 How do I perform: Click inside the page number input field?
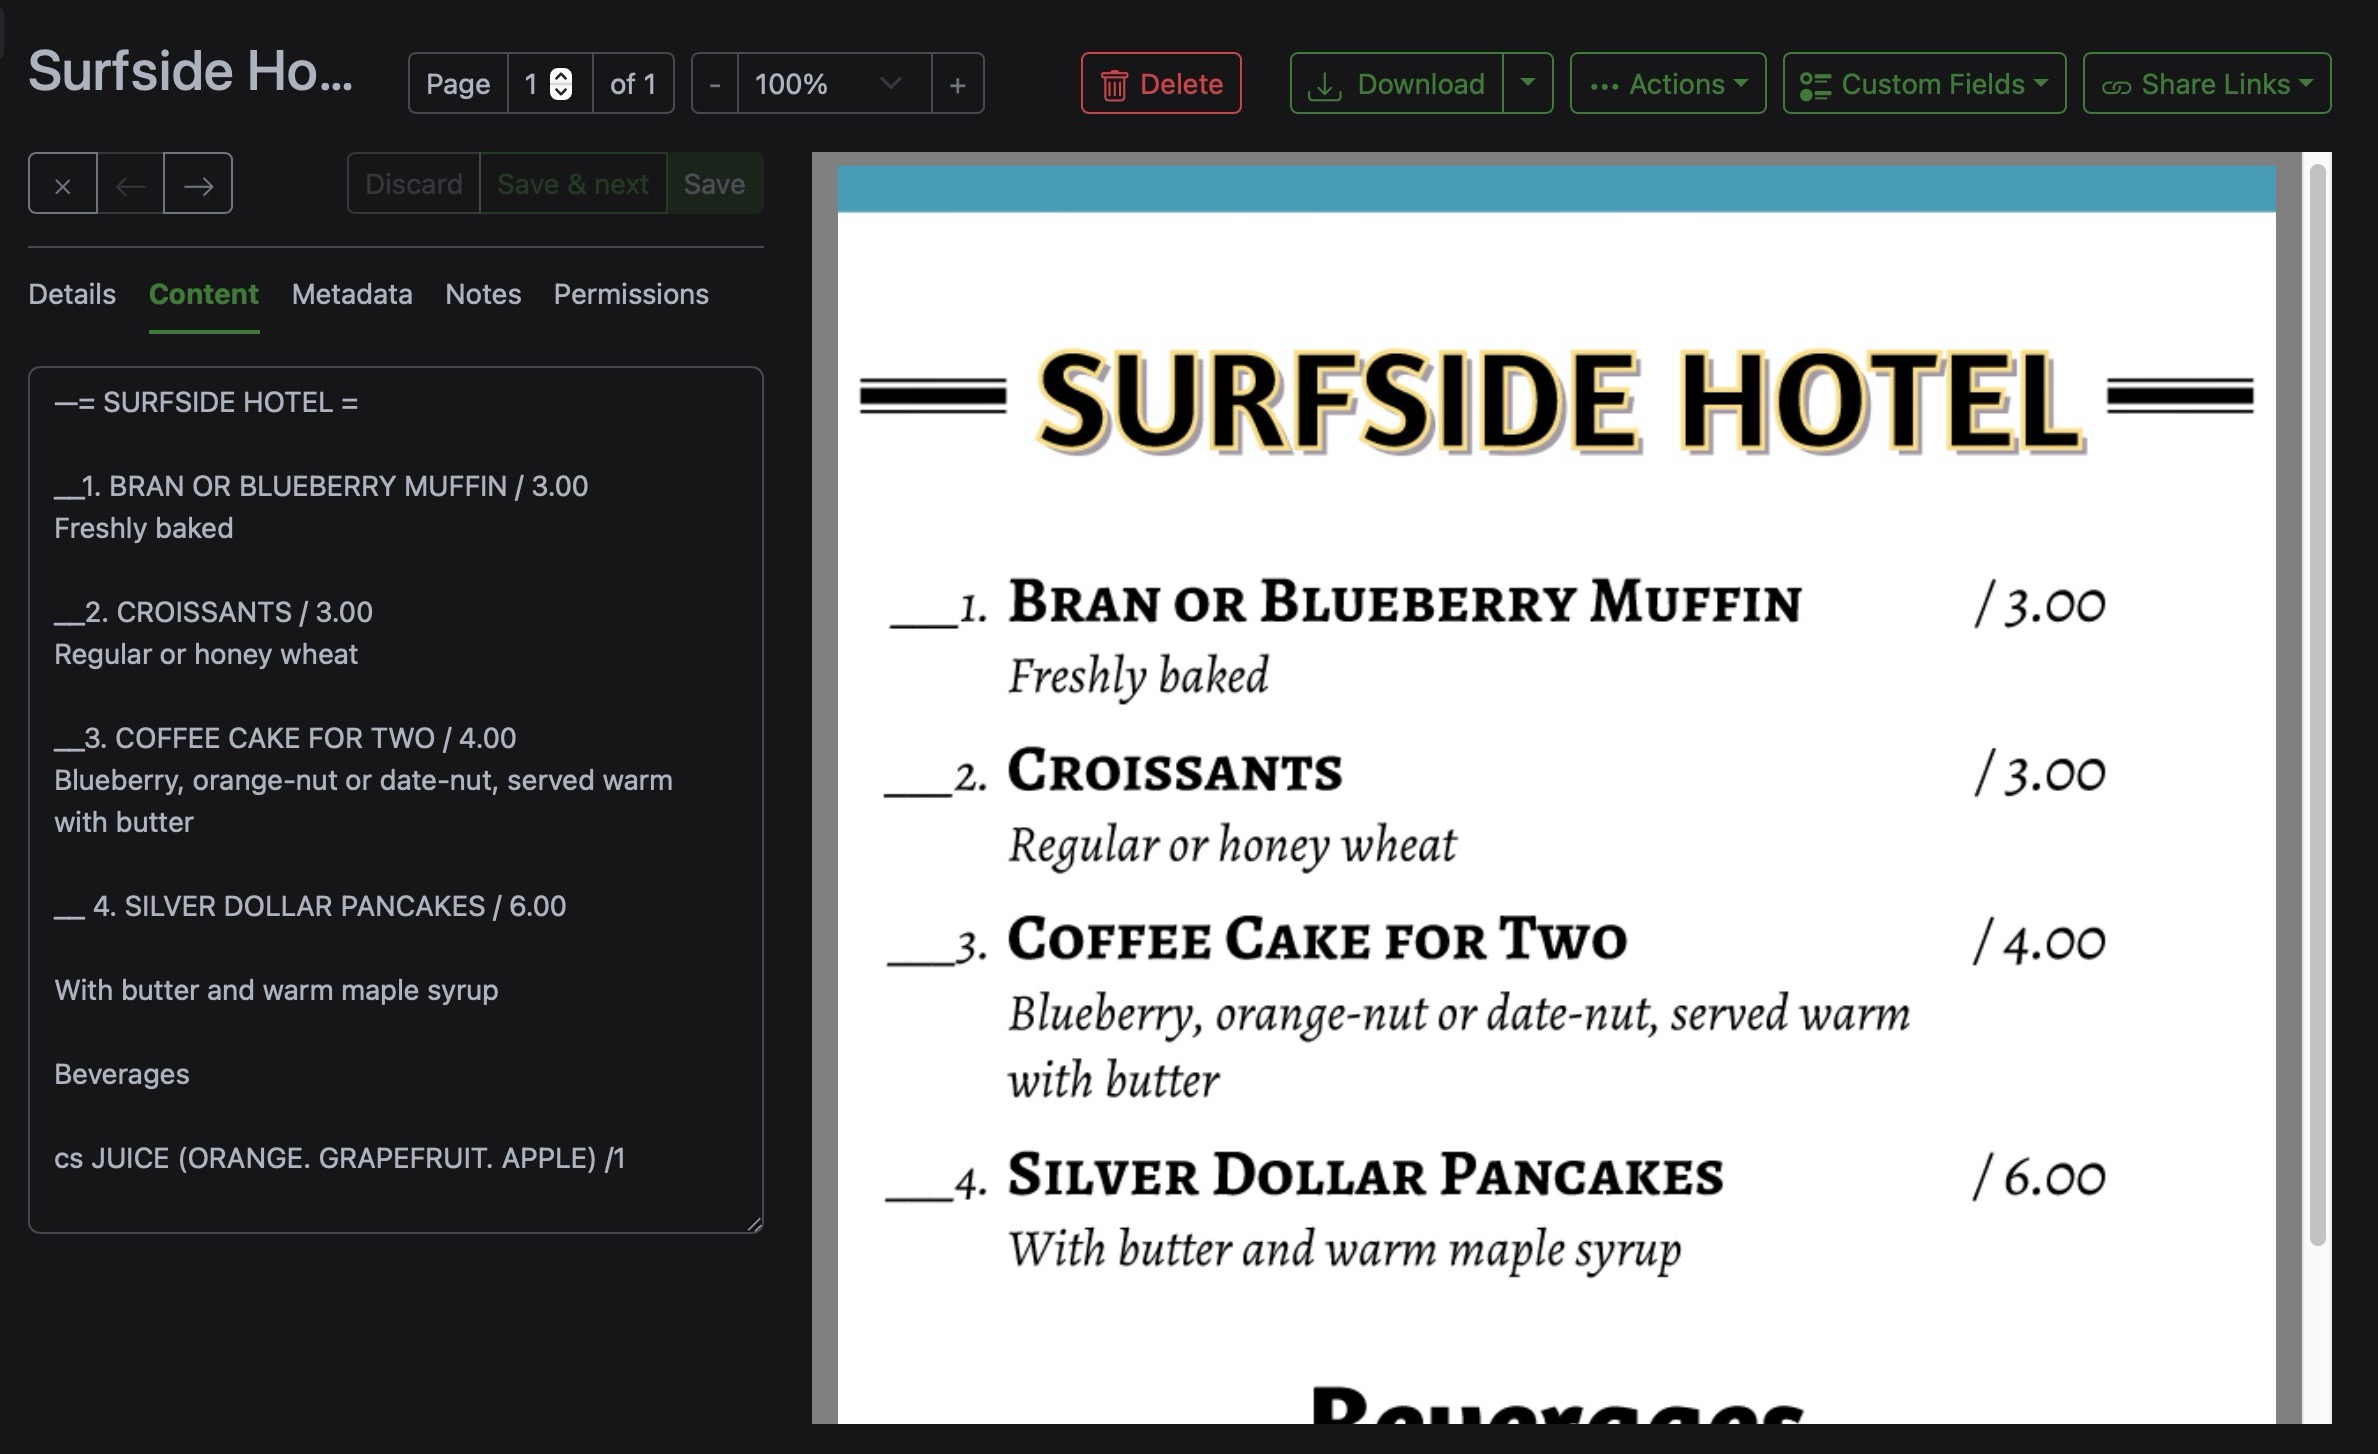532,83
